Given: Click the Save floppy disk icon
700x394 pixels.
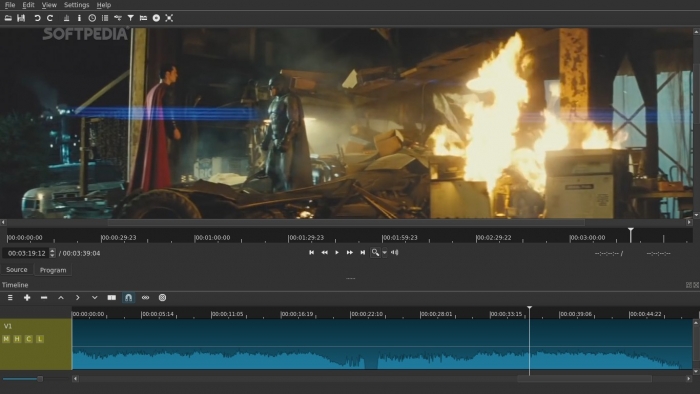Looking at the screenshot, I should coord(21,18).
